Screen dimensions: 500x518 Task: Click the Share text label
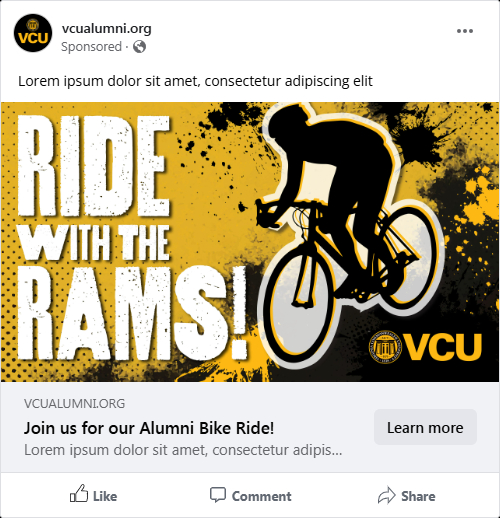(418, 496)
